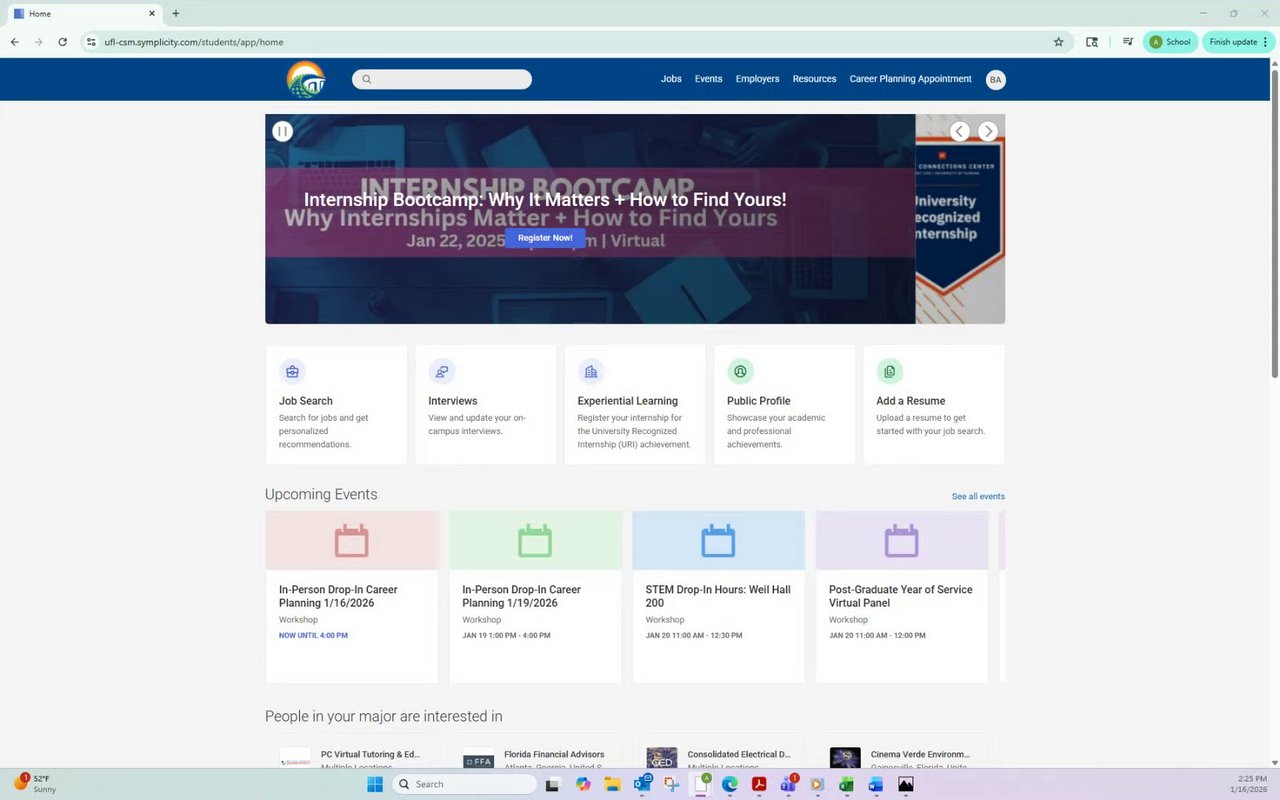The image size is (1280, 800).
Task: Open Career Planning Appointment menu item
Action: (x=910, y=79)
